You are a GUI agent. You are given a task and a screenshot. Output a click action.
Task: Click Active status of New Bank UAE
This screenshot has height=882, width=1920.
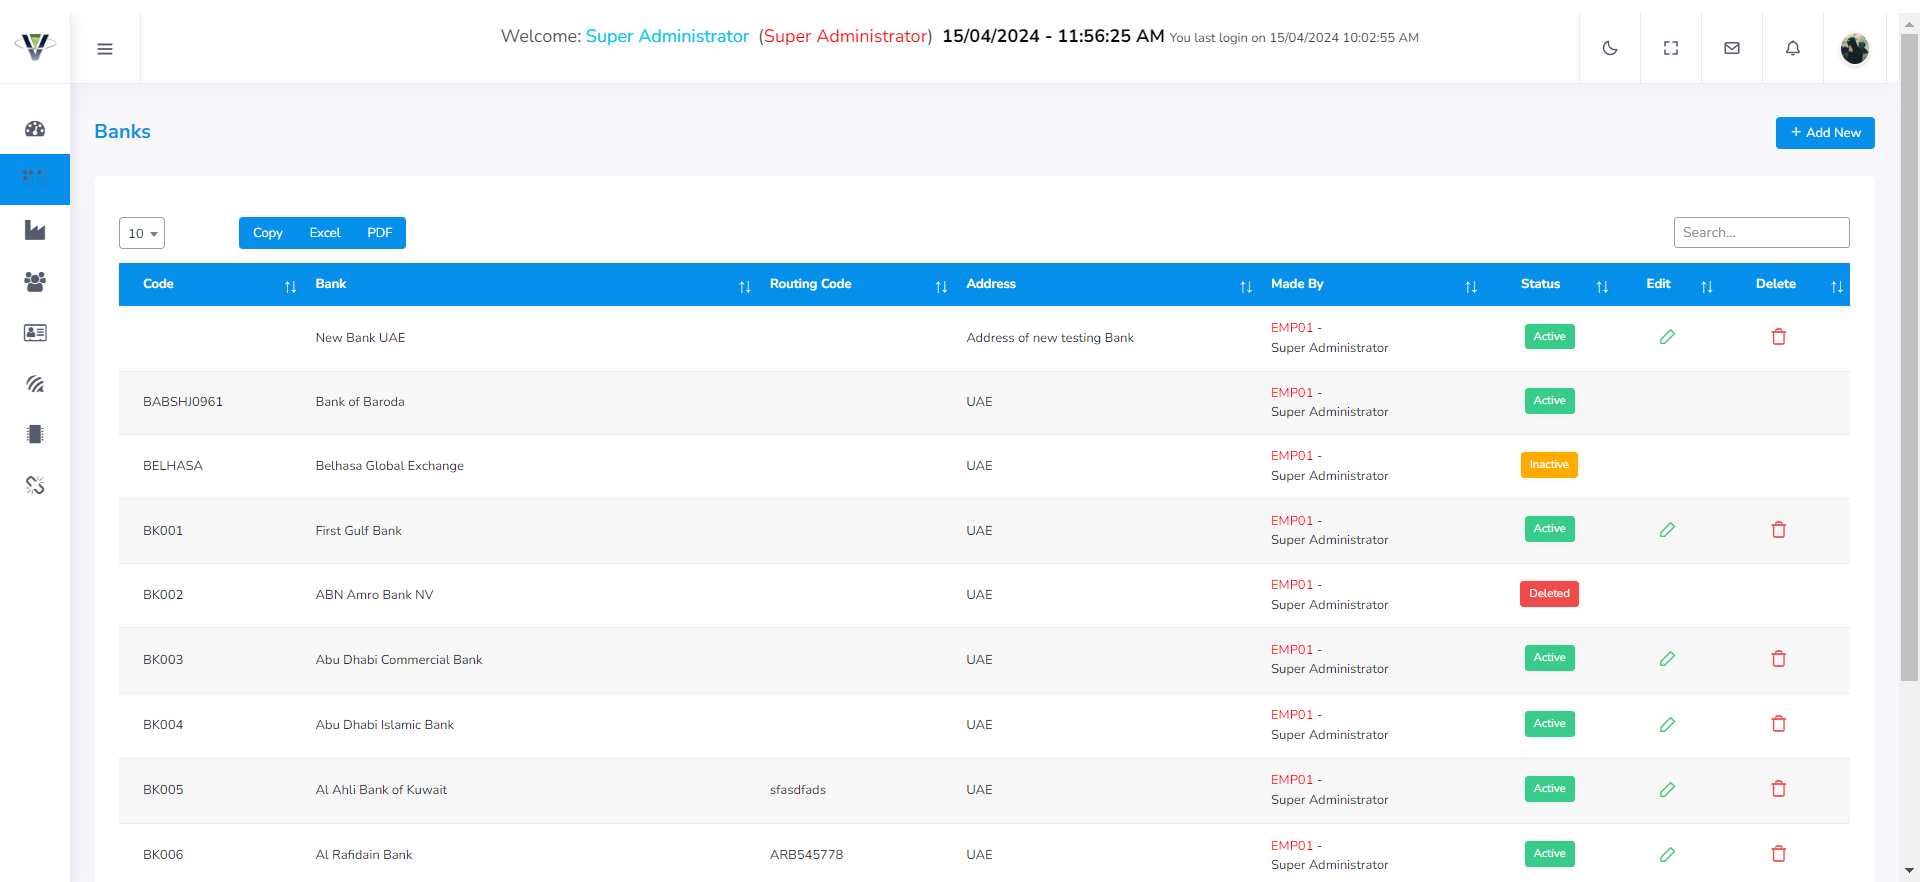click(1550, 337)
